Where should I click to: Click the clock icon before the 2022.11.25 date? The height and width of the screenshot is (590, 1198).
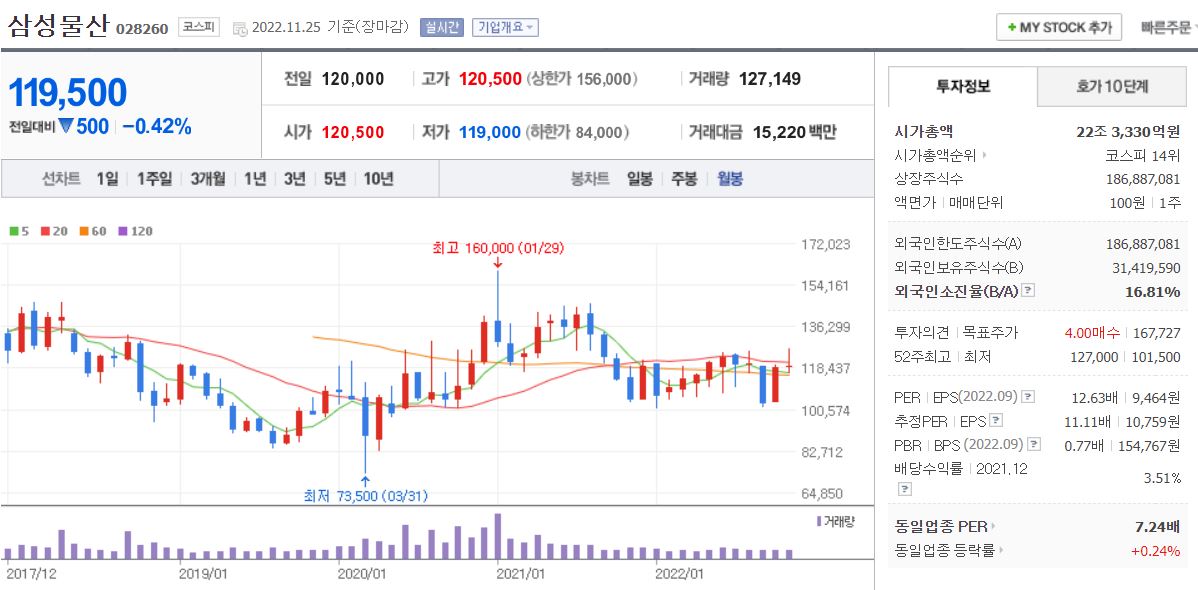[x=240, y=28]
